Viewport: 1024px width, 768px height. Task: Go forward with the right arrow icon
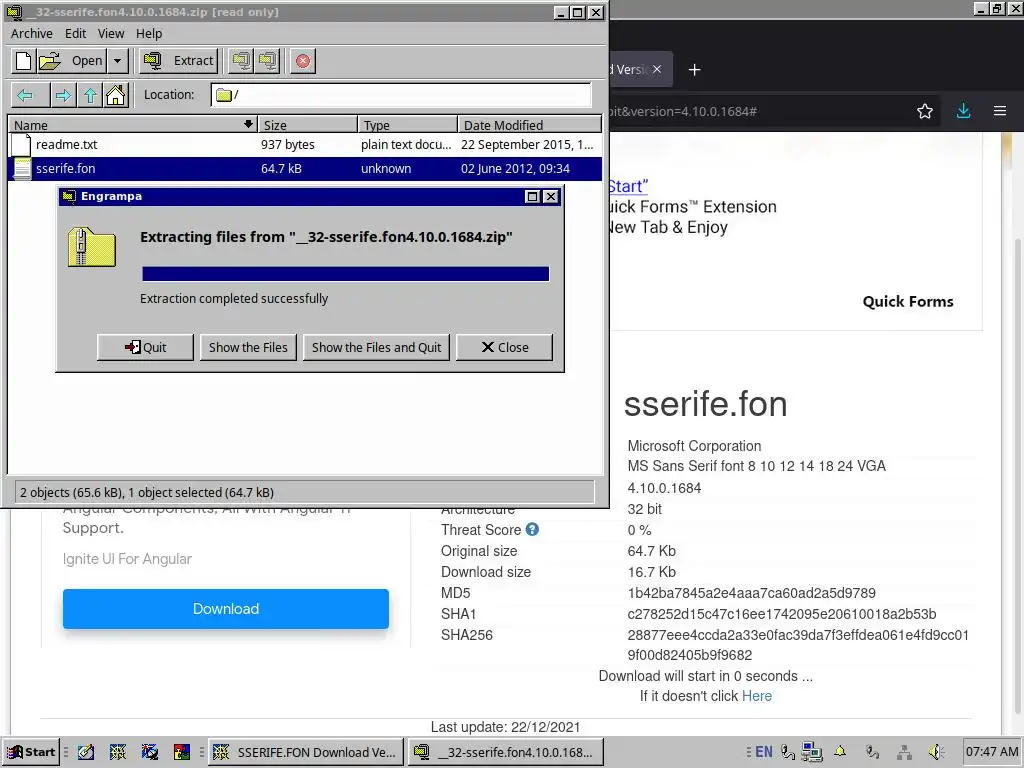click(63, 95)
